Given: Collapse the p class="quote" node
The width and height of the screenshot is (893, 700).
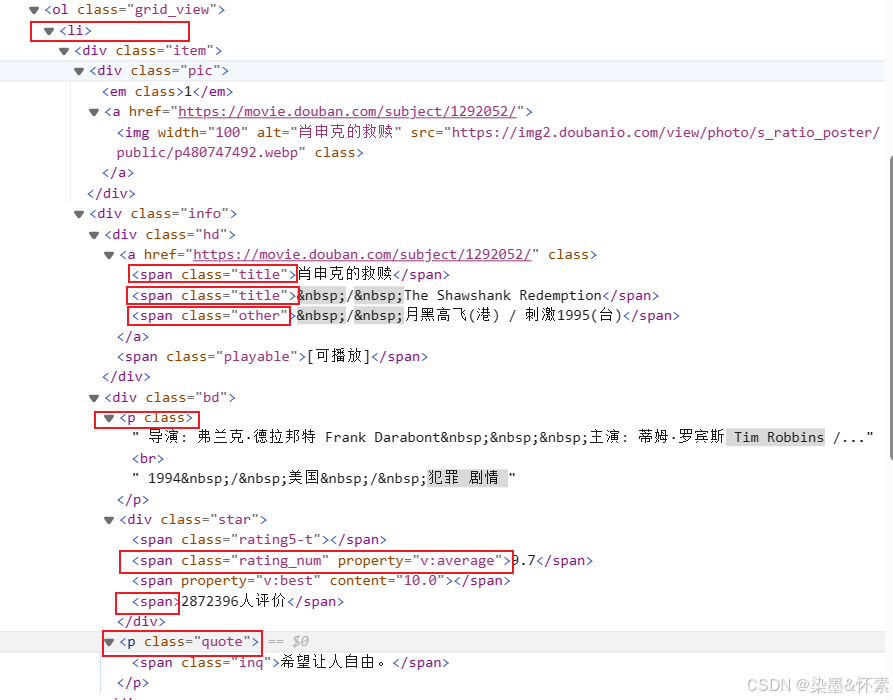Looking at the screenshot, I should pyautogui.click(x=109, y=642).
